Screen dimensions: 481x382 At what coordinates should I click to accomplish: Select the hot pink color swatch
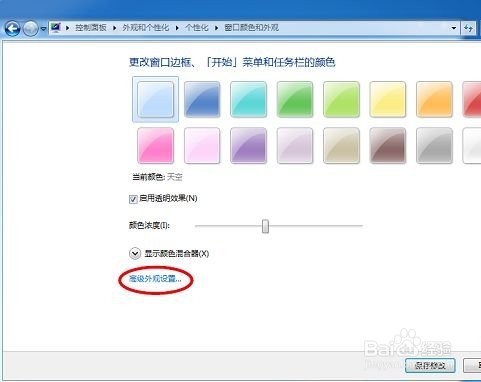pyautogui.click(x=155, y=146)
